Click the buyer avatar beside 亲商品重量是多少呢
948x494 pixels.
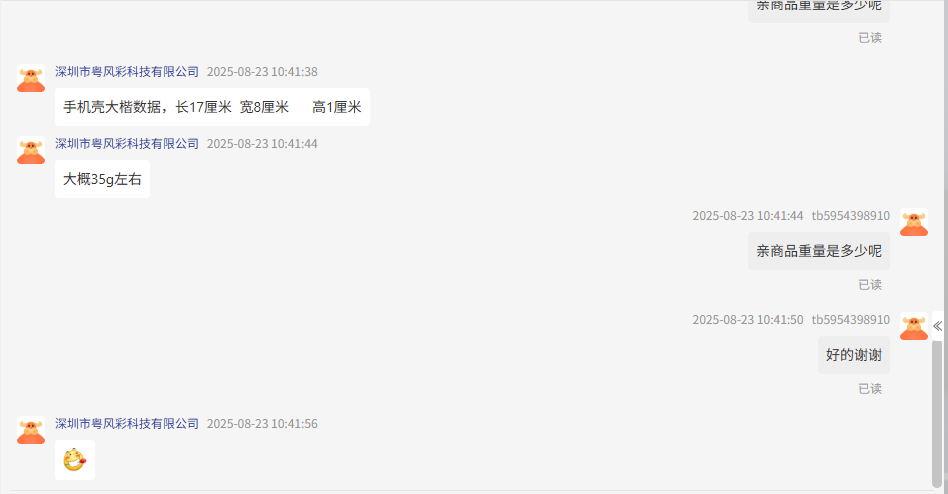click(x=914, y=223)
